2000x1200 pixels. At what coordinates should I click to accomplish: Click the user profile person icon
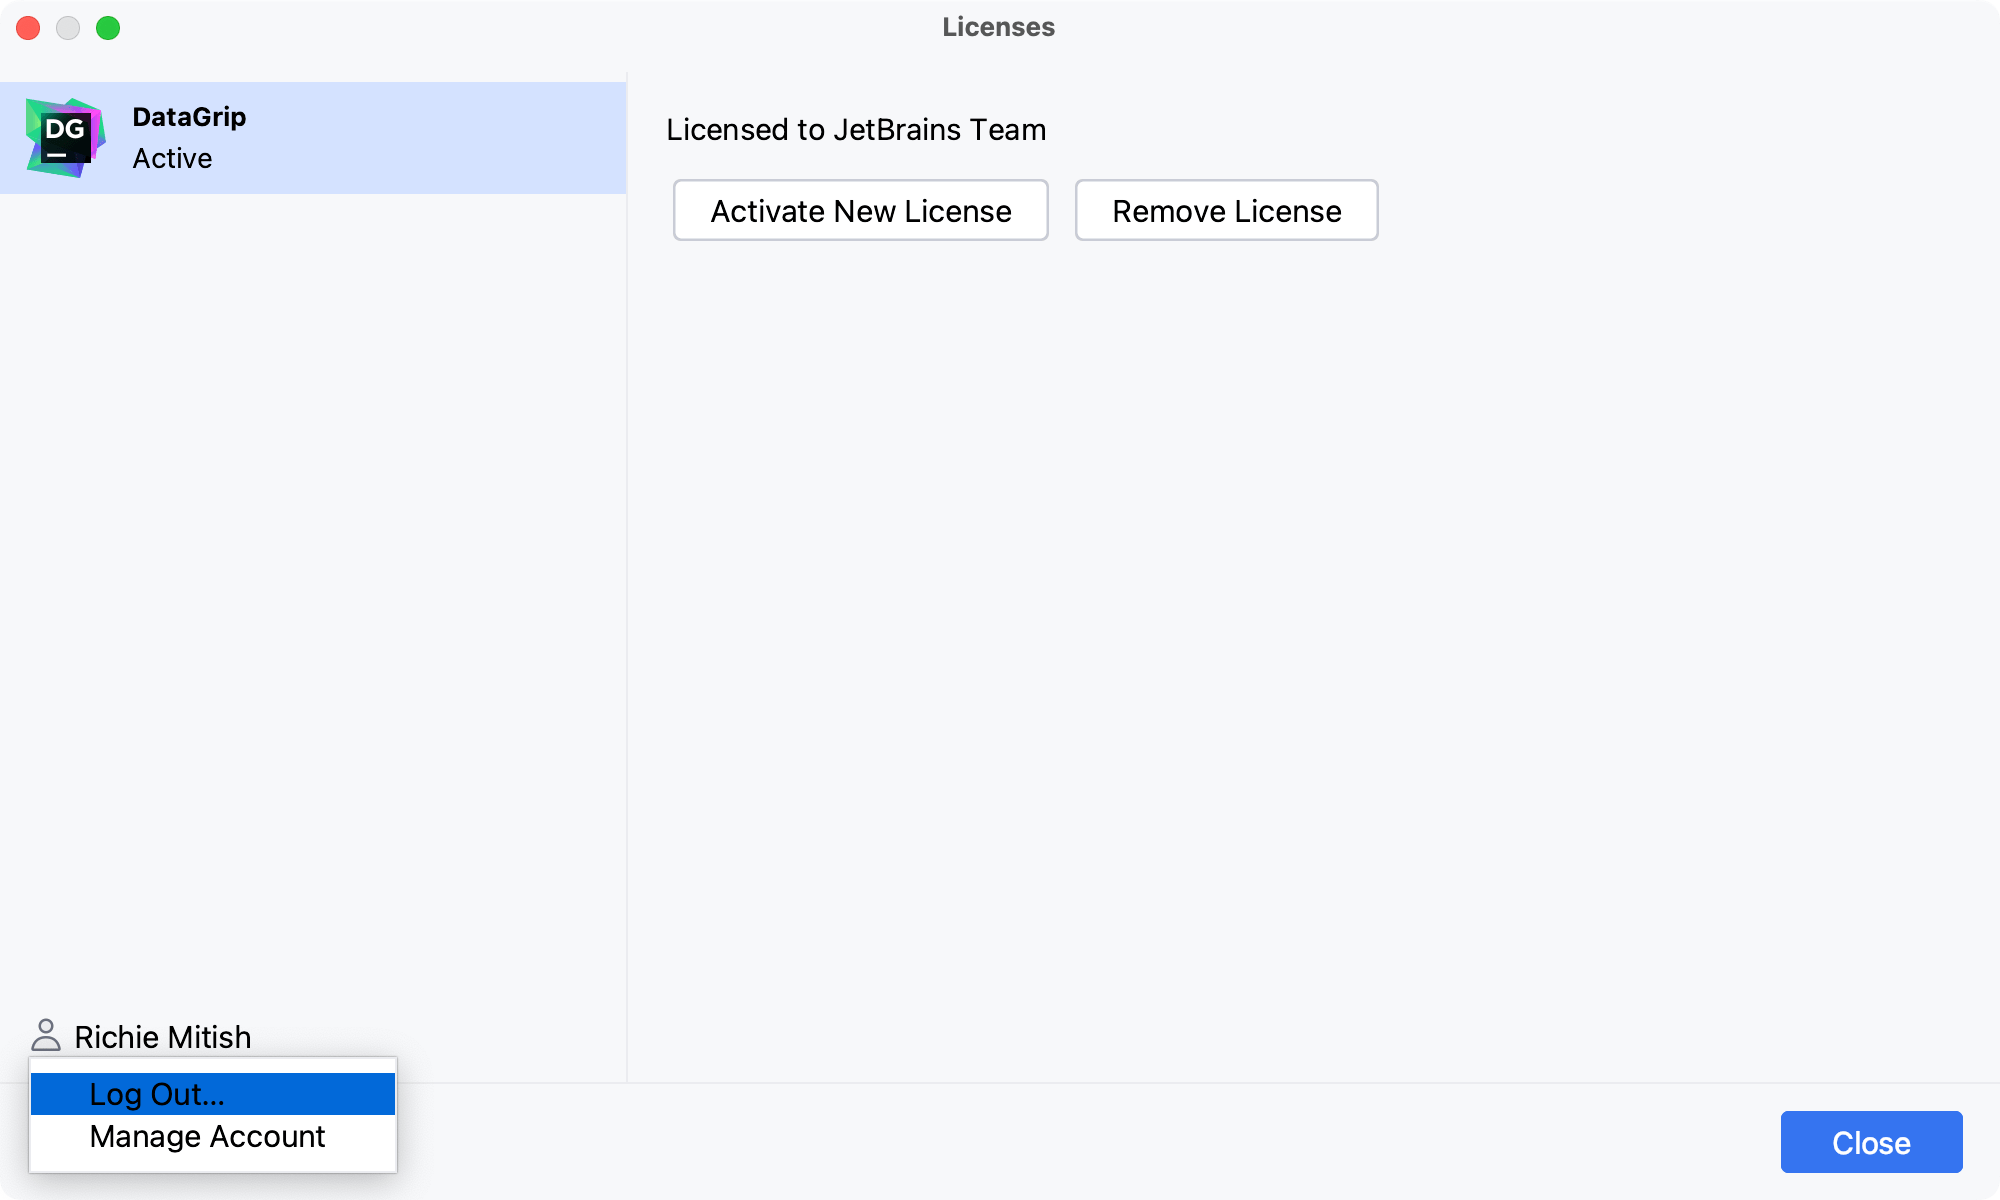(46, 1036)
